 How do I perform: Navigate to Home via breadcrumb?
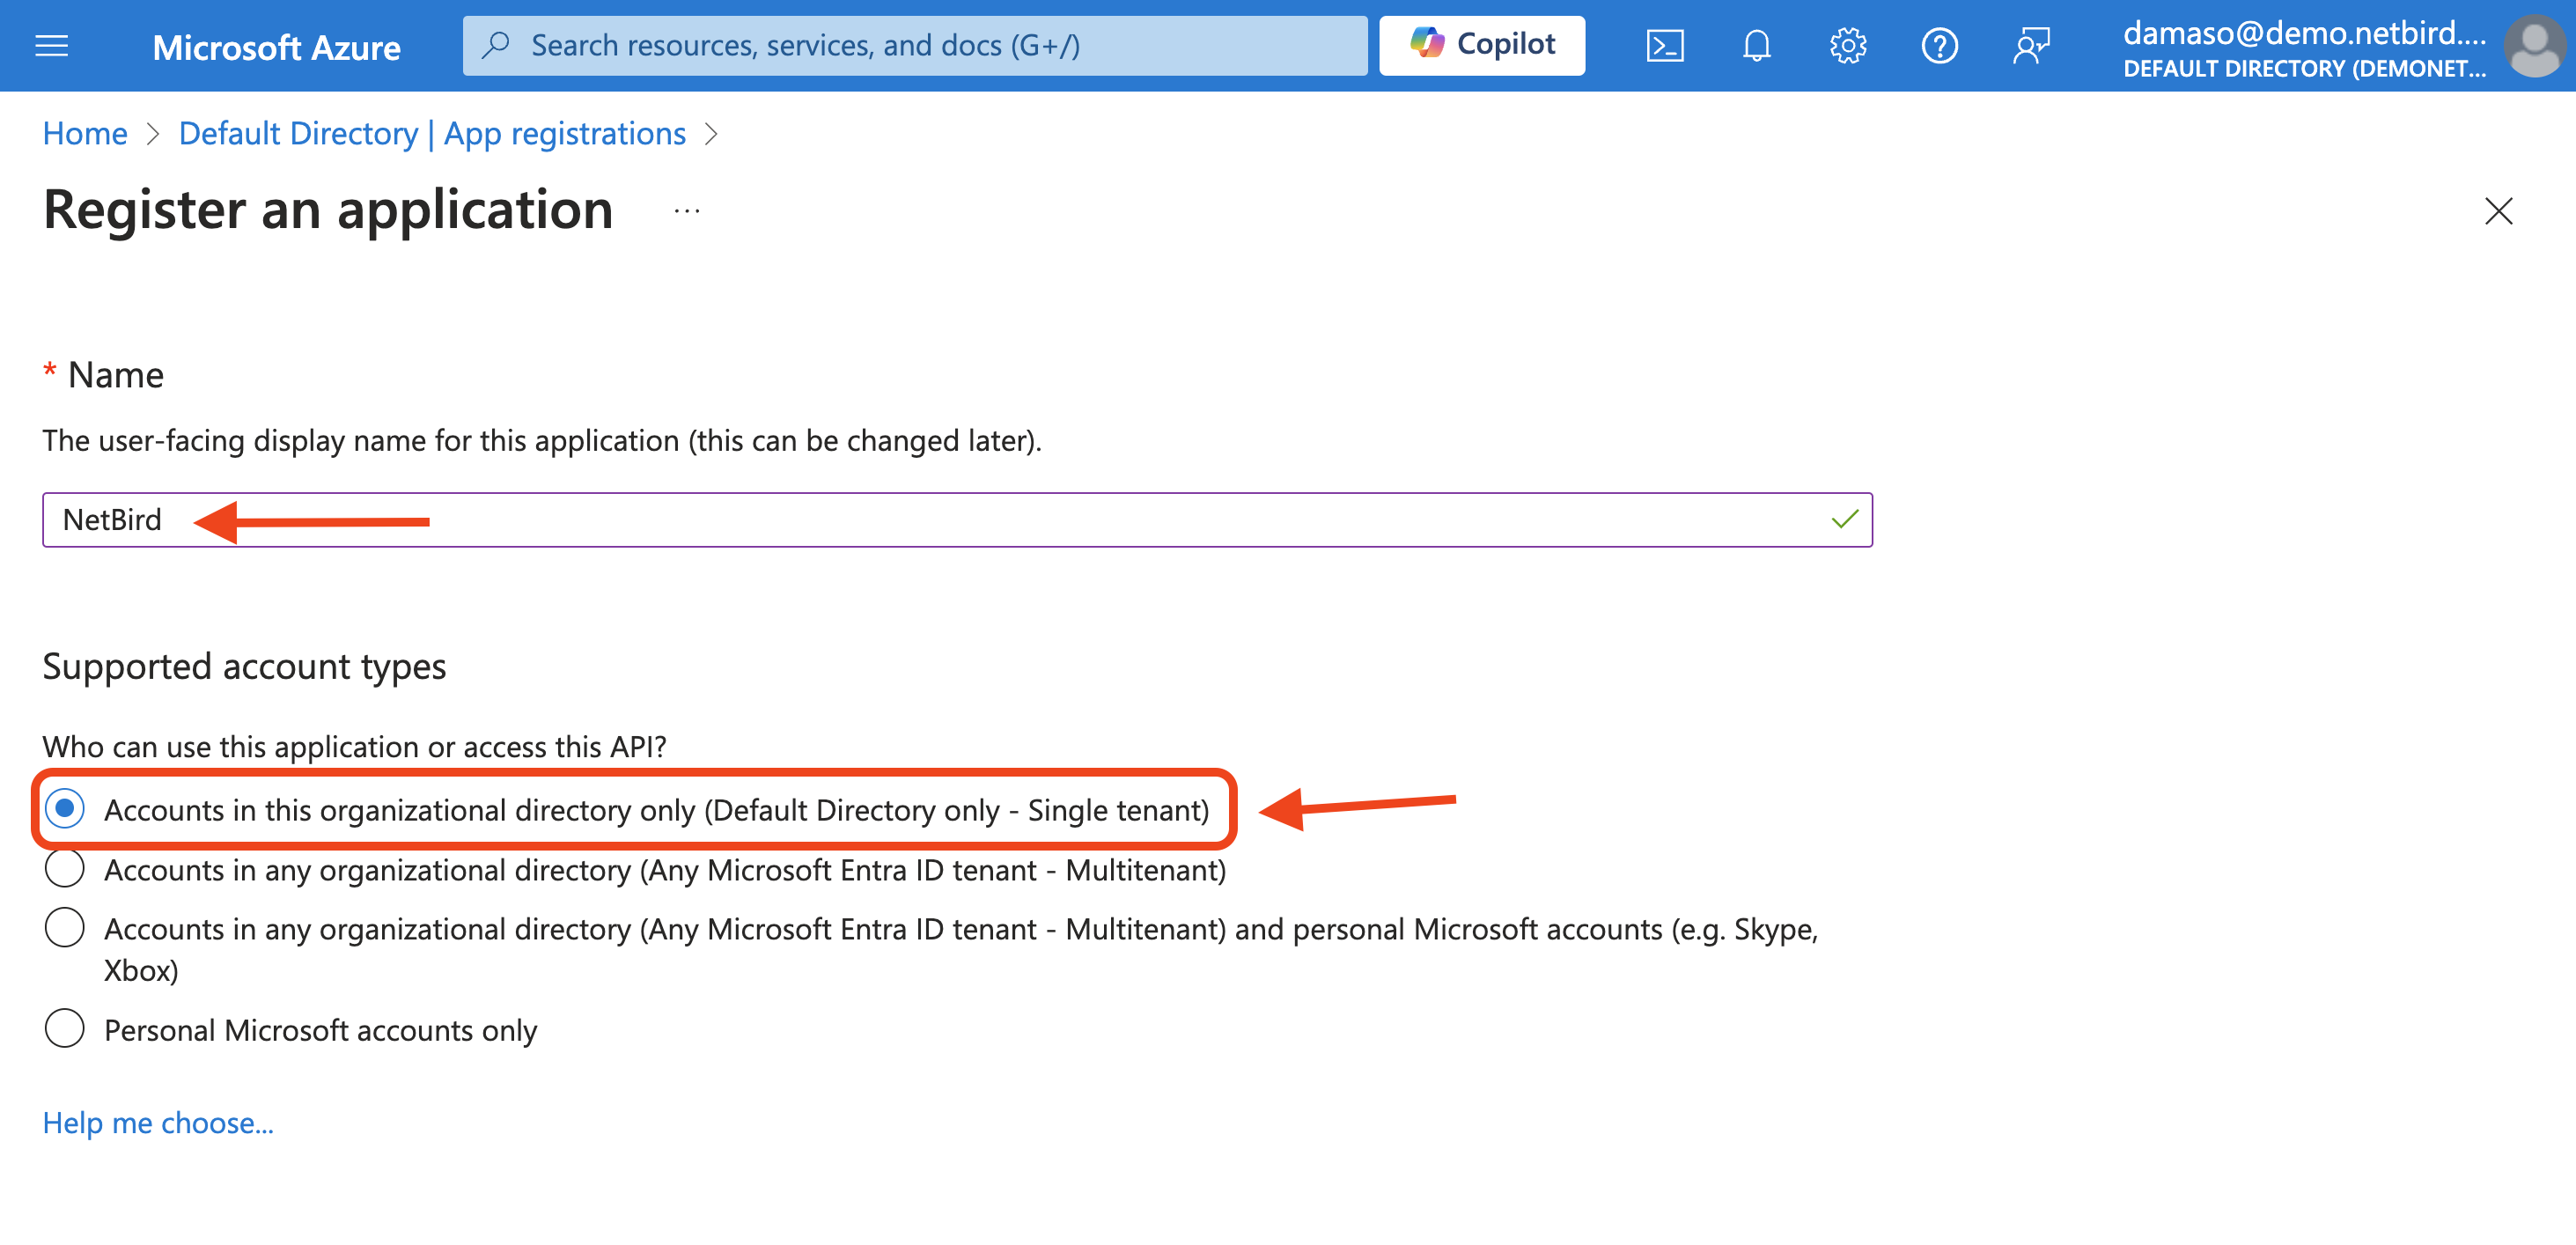[x=84, y=133]
